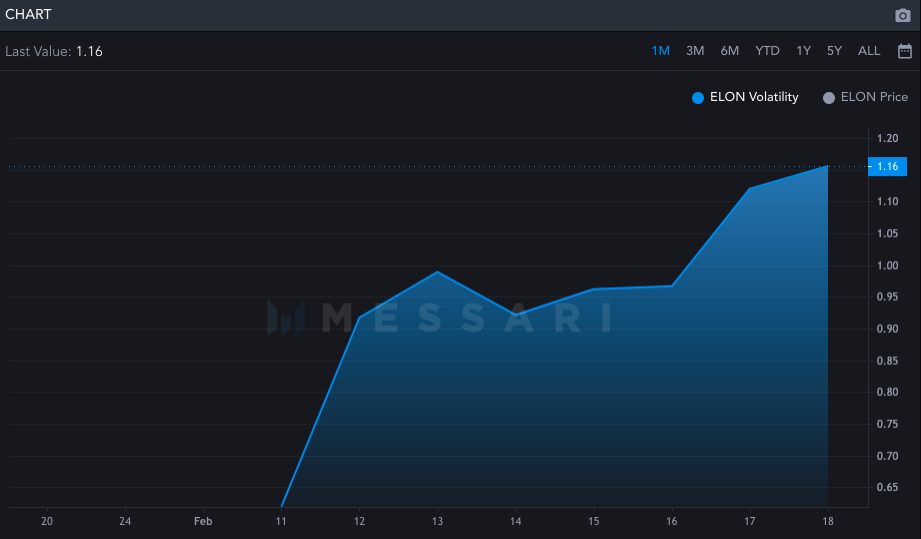Click the 0.65 value axis label
The height and width of the screenshot is (539, 921).
pos(887,487)
